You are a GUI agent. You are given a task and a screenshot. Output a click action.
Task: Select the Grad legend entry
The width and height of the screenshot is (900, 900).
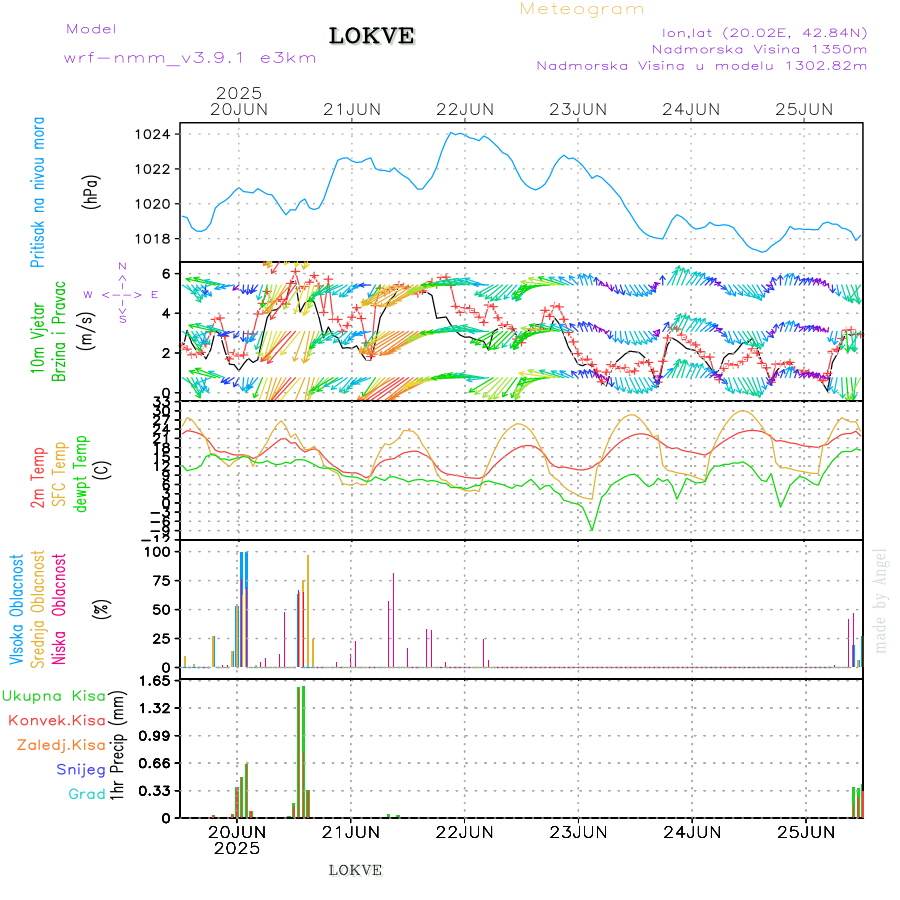(86, 794)
